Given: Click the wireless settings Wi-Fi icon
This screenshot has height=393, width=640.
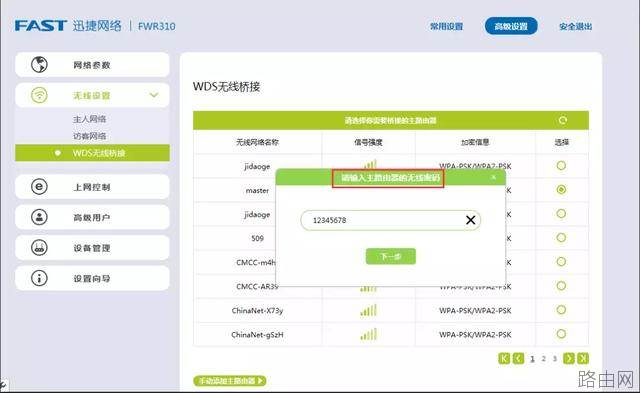Looking at the screenshot, I should (x=39, y=95).
